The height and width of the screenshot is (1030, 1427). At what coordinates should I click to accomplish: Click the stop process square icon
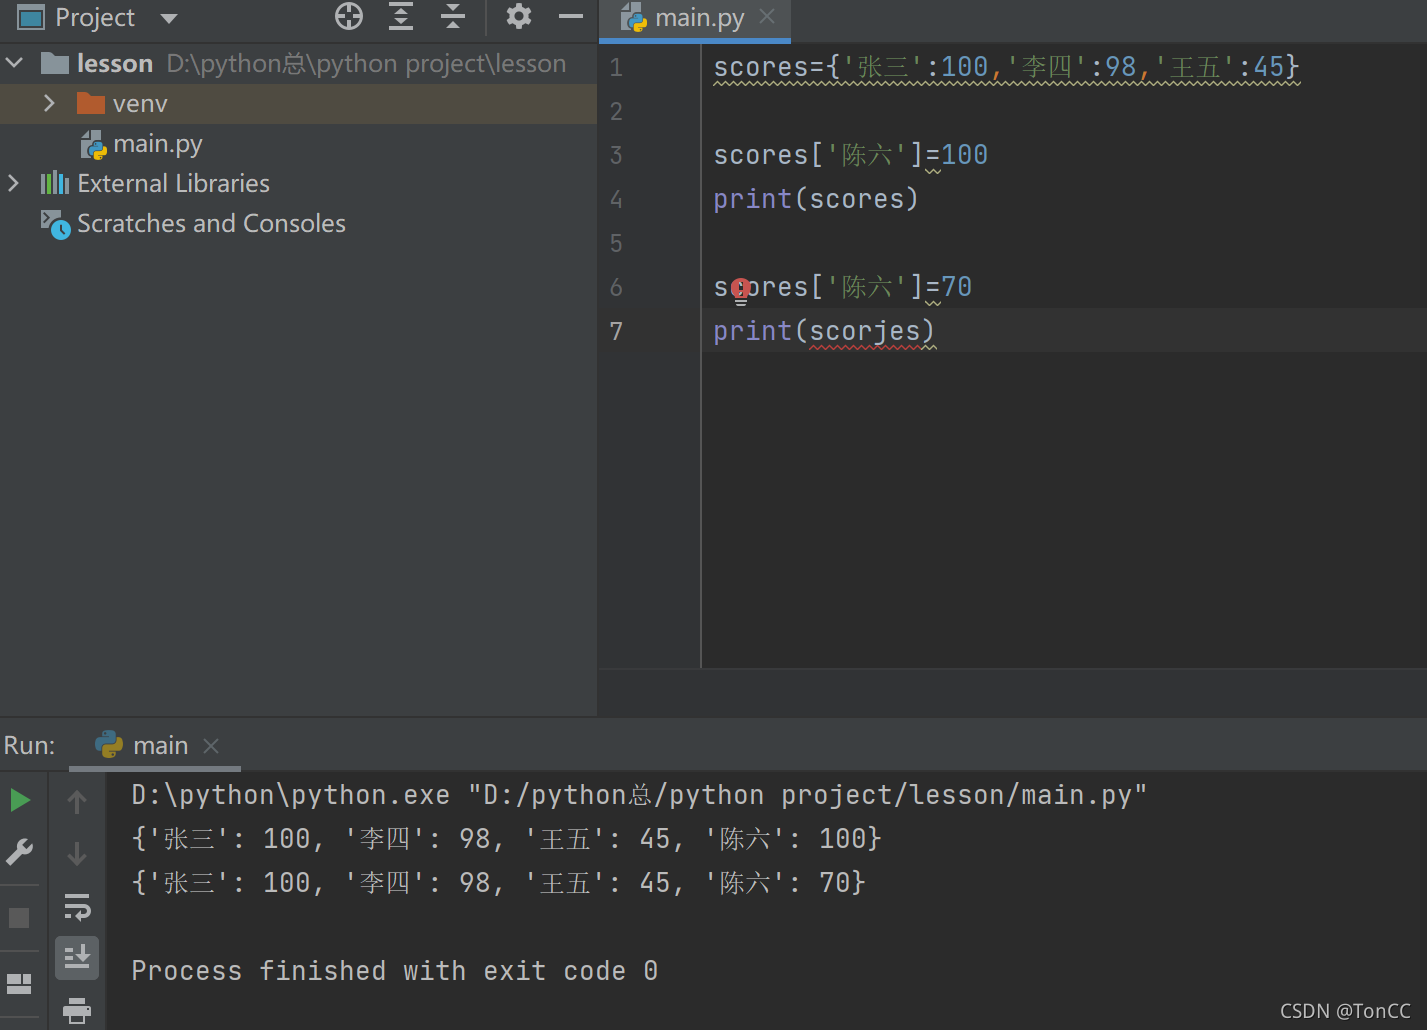tap(19, 917)
